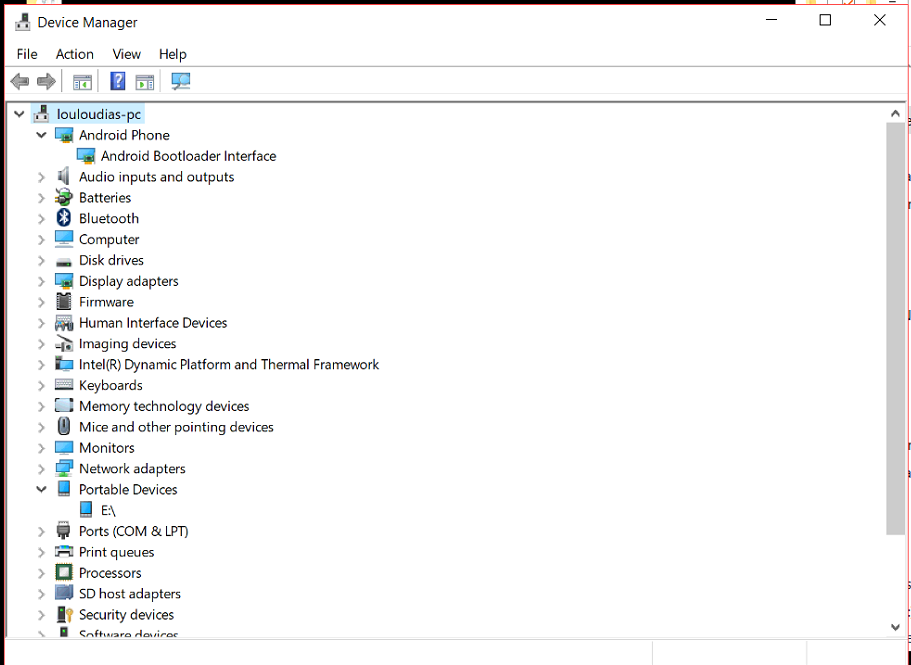Click the Batteries category icon

(64, 198)
